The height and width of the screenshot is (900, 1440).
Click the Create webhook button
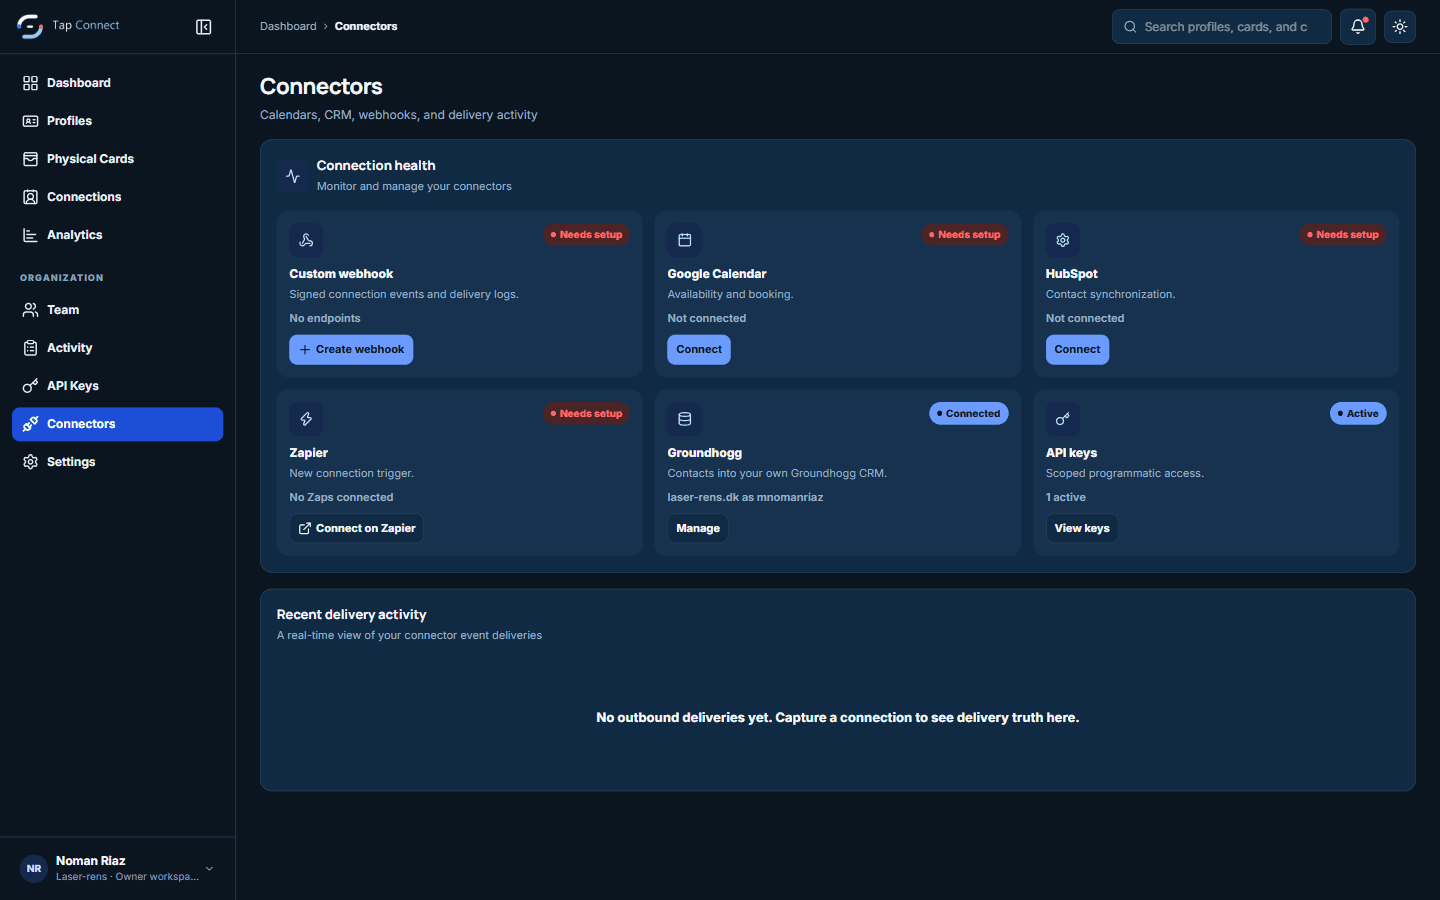(x=351, y=350)
